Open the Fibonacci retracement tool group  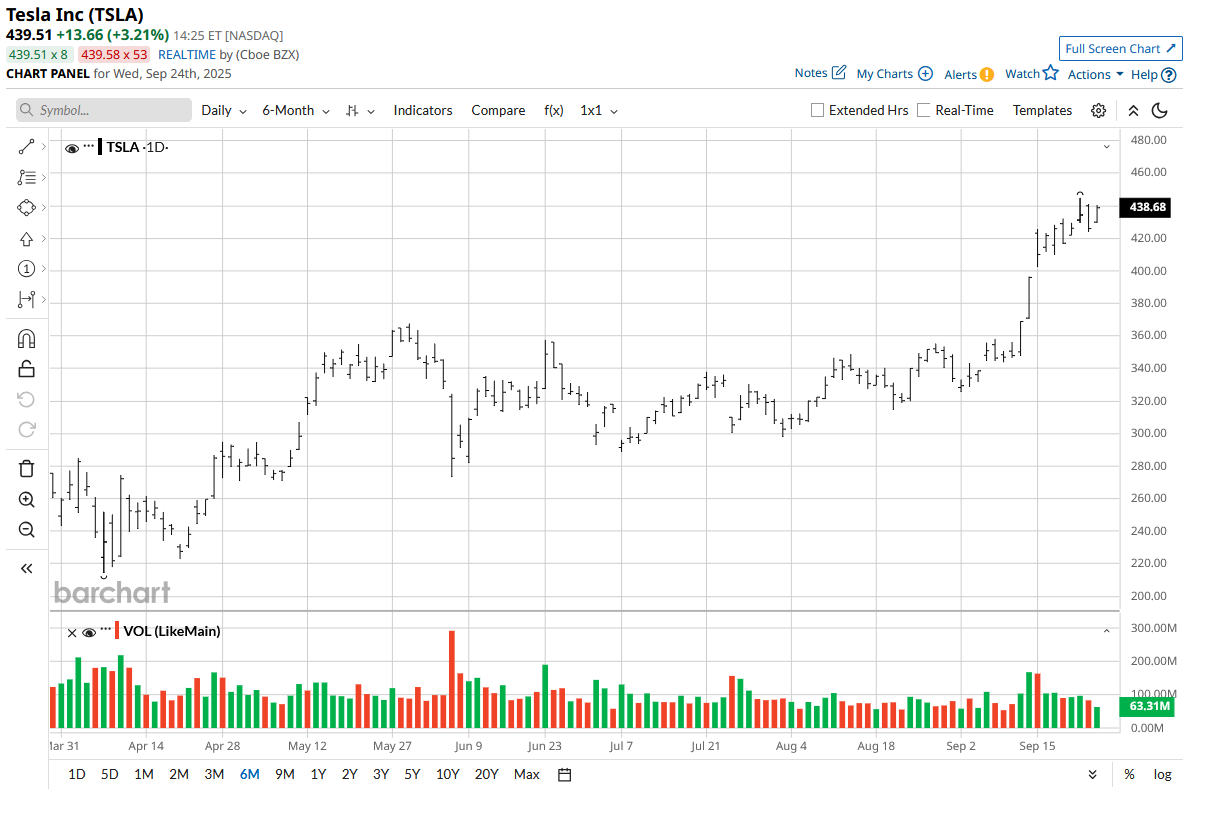(27, 177)
